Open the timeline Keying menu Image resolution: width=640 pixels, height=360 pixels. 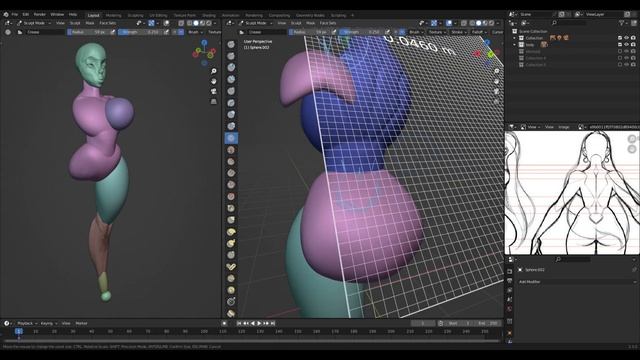pyautogui.click(x=48, y=323)
